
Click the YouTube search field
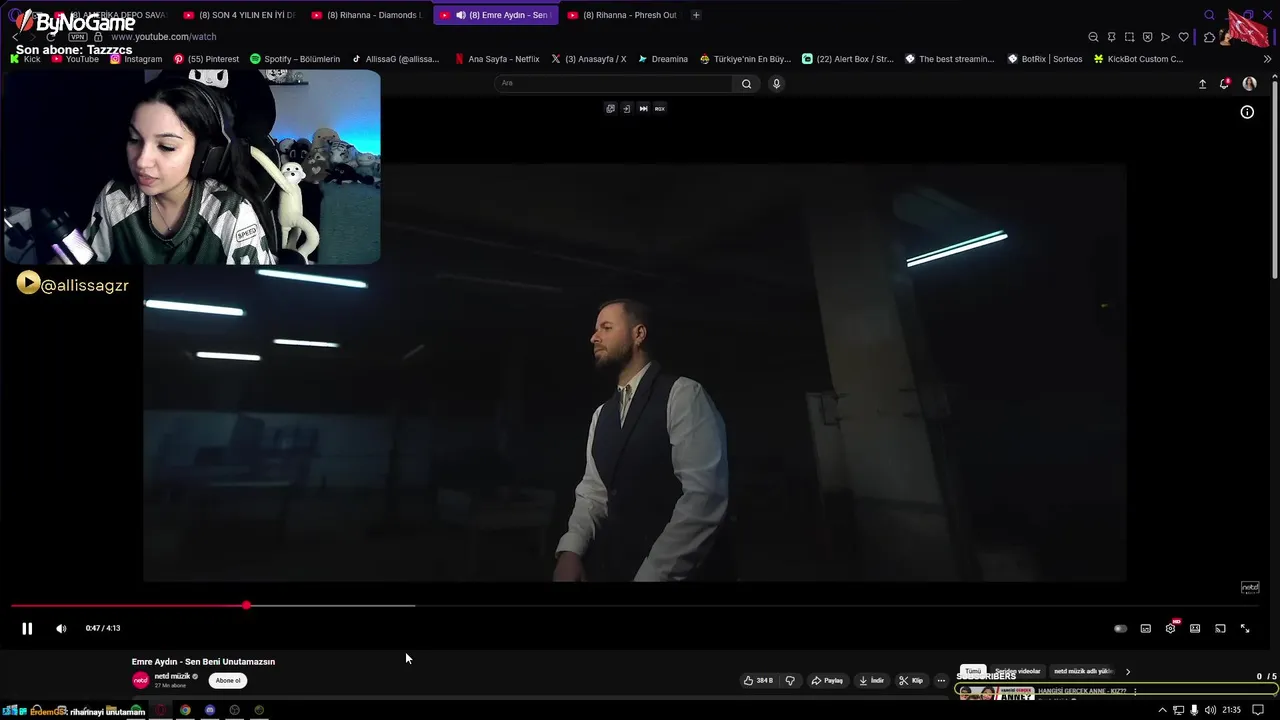click(x=614, y=83)
